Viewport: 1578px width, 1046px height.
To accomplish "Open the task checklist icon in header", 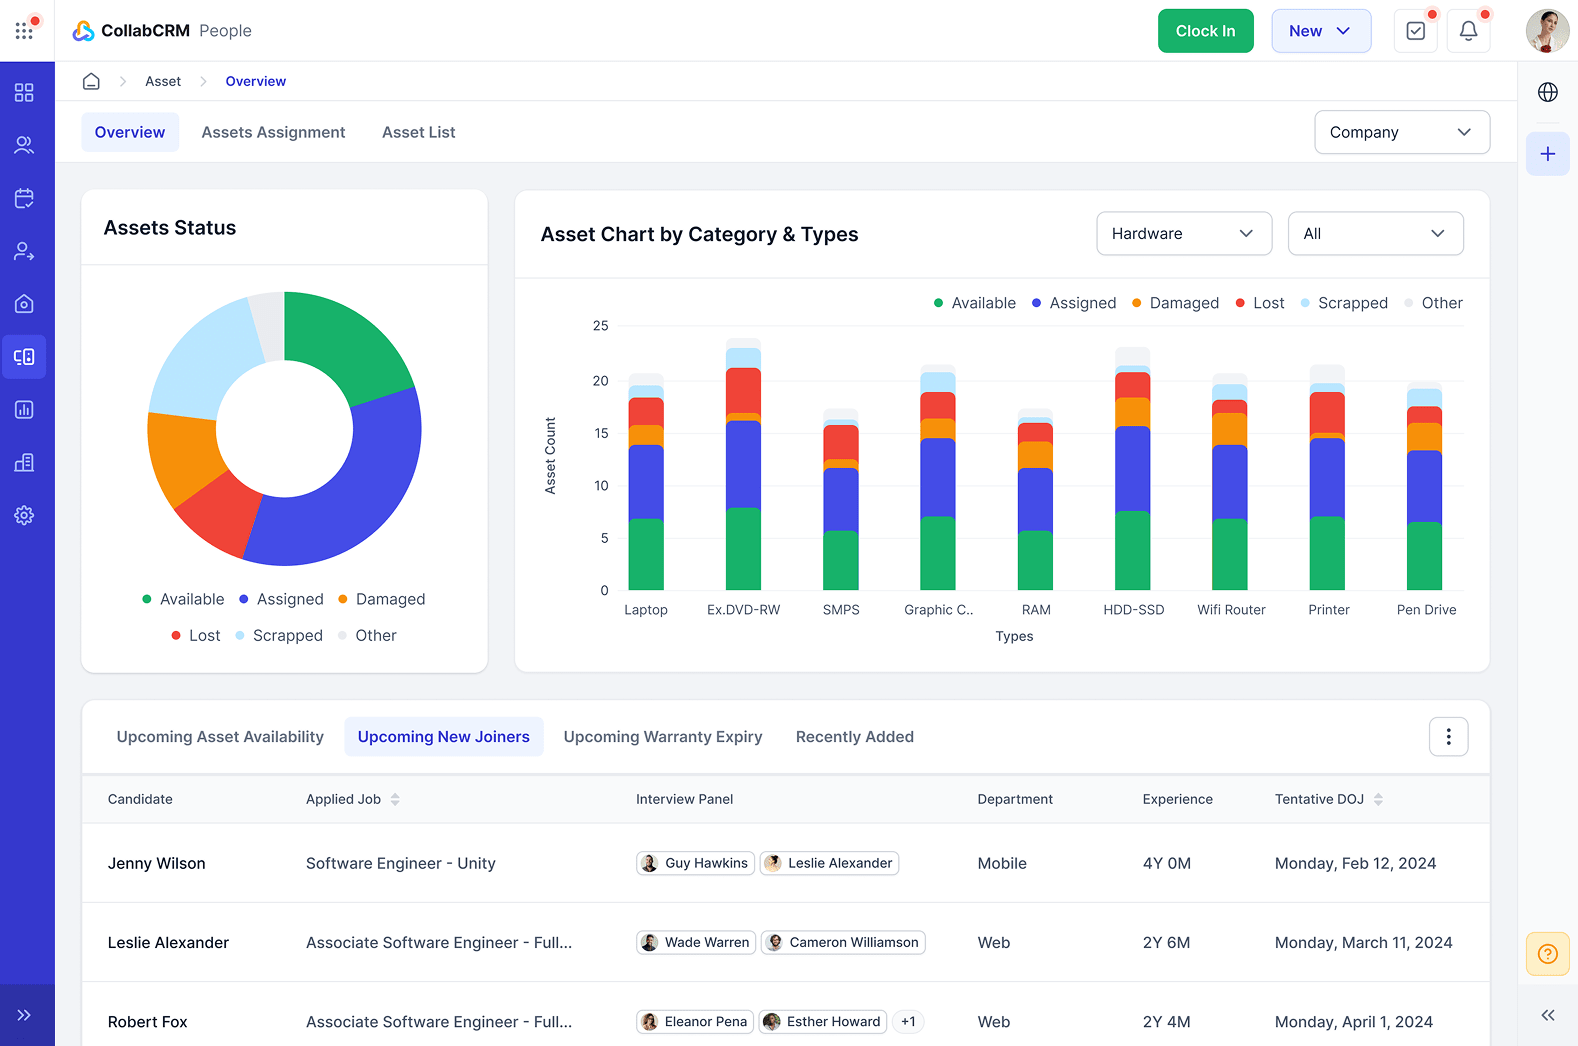I will tap(1415, 31).
